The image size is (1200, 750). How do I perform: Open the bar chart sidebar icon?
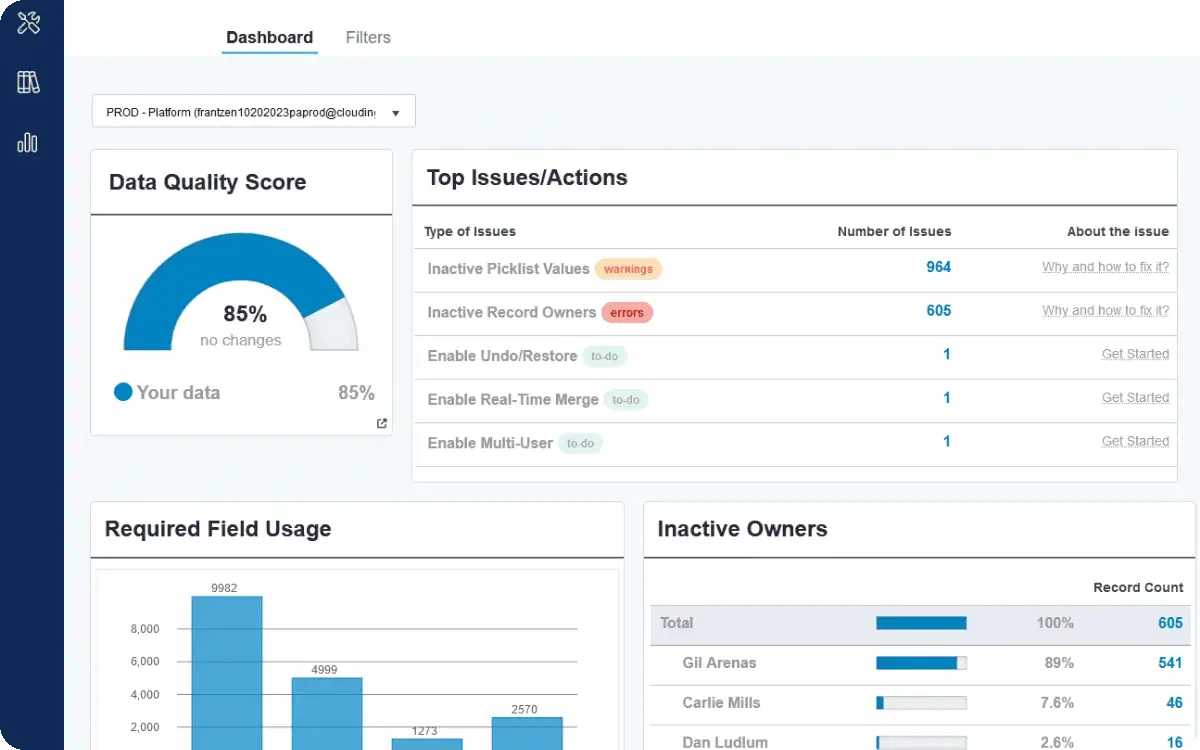[x=28, y=143]
